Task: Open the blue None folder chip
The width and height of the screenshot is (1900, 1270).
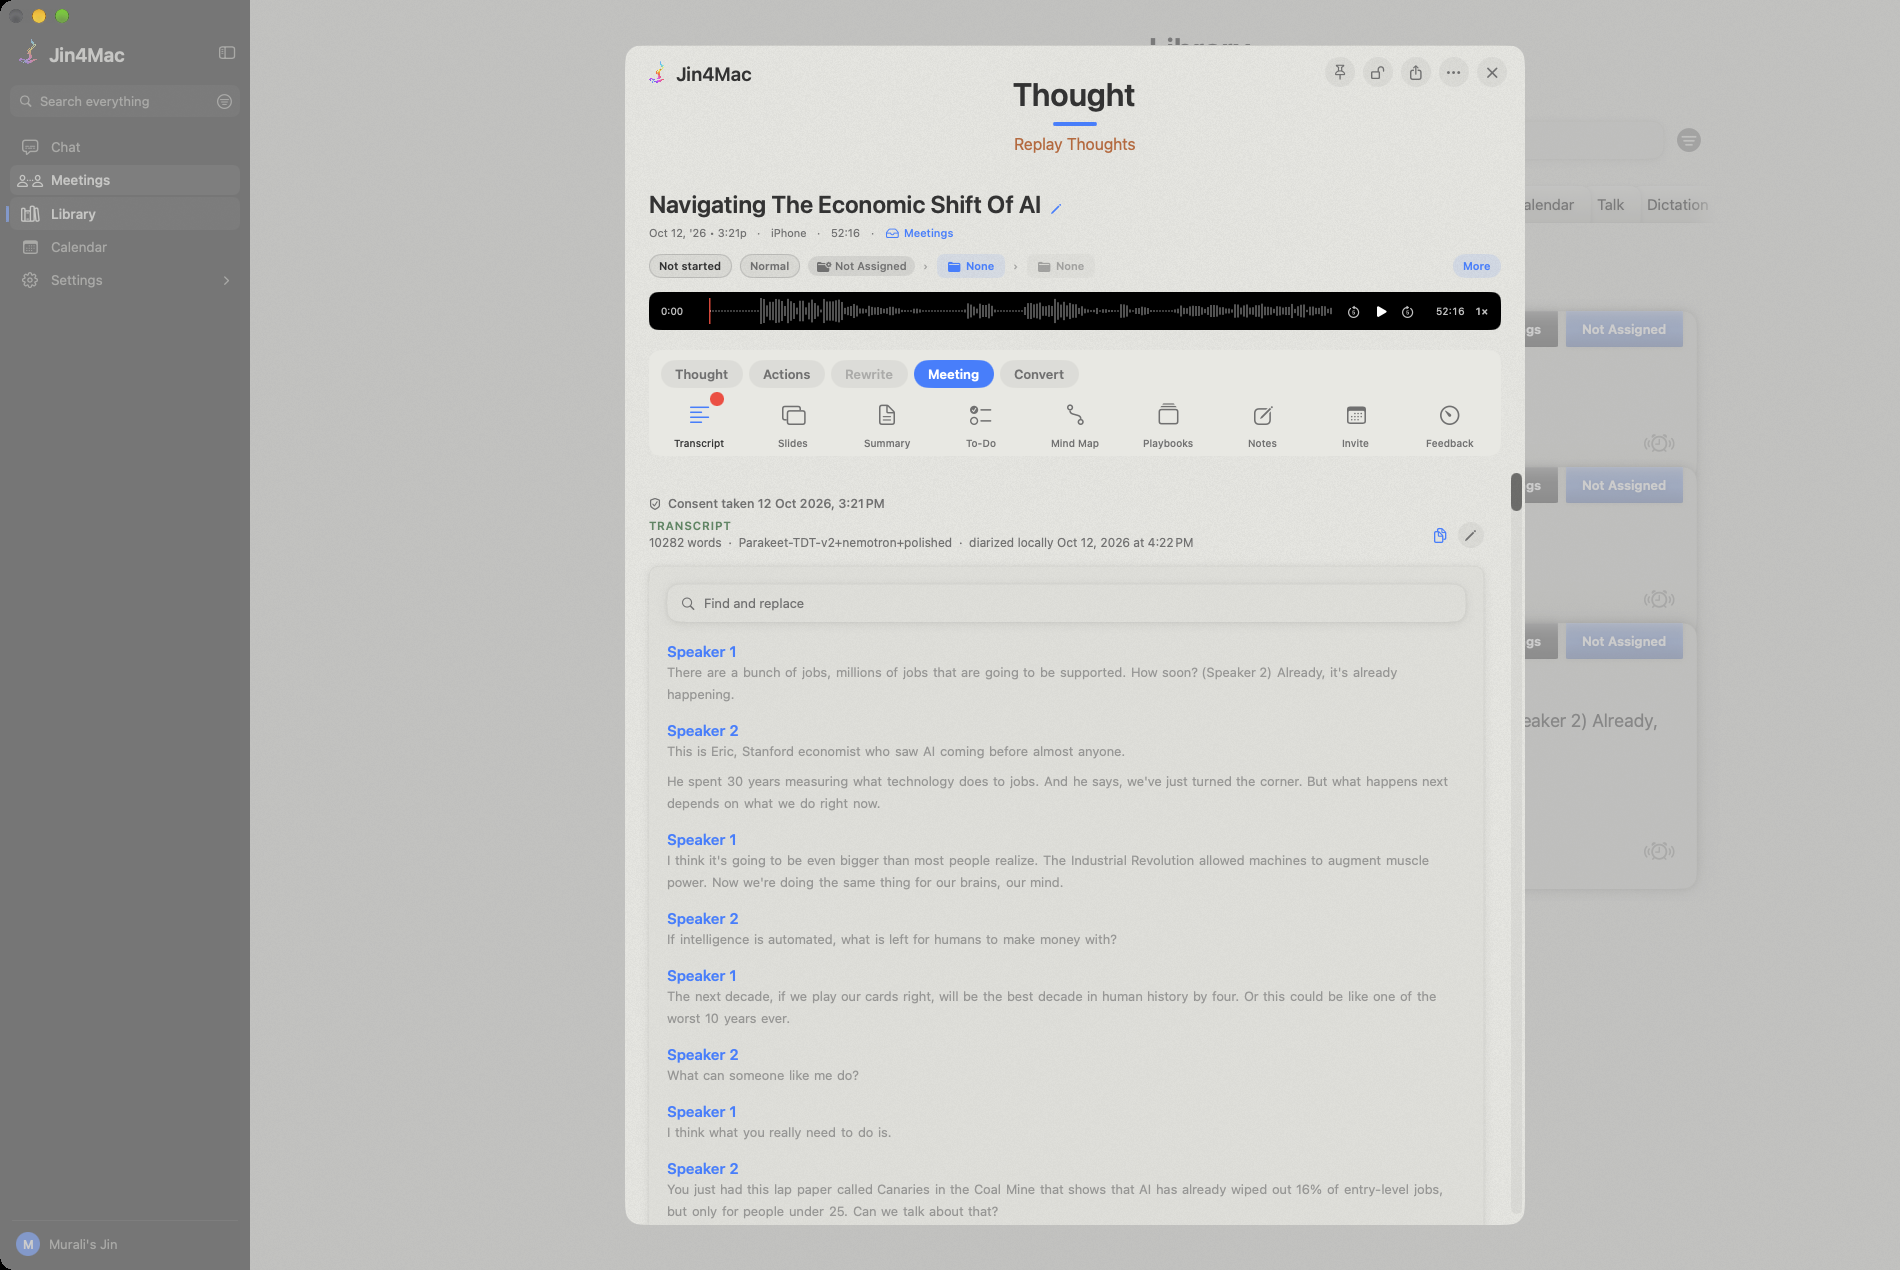Action: 971,266
